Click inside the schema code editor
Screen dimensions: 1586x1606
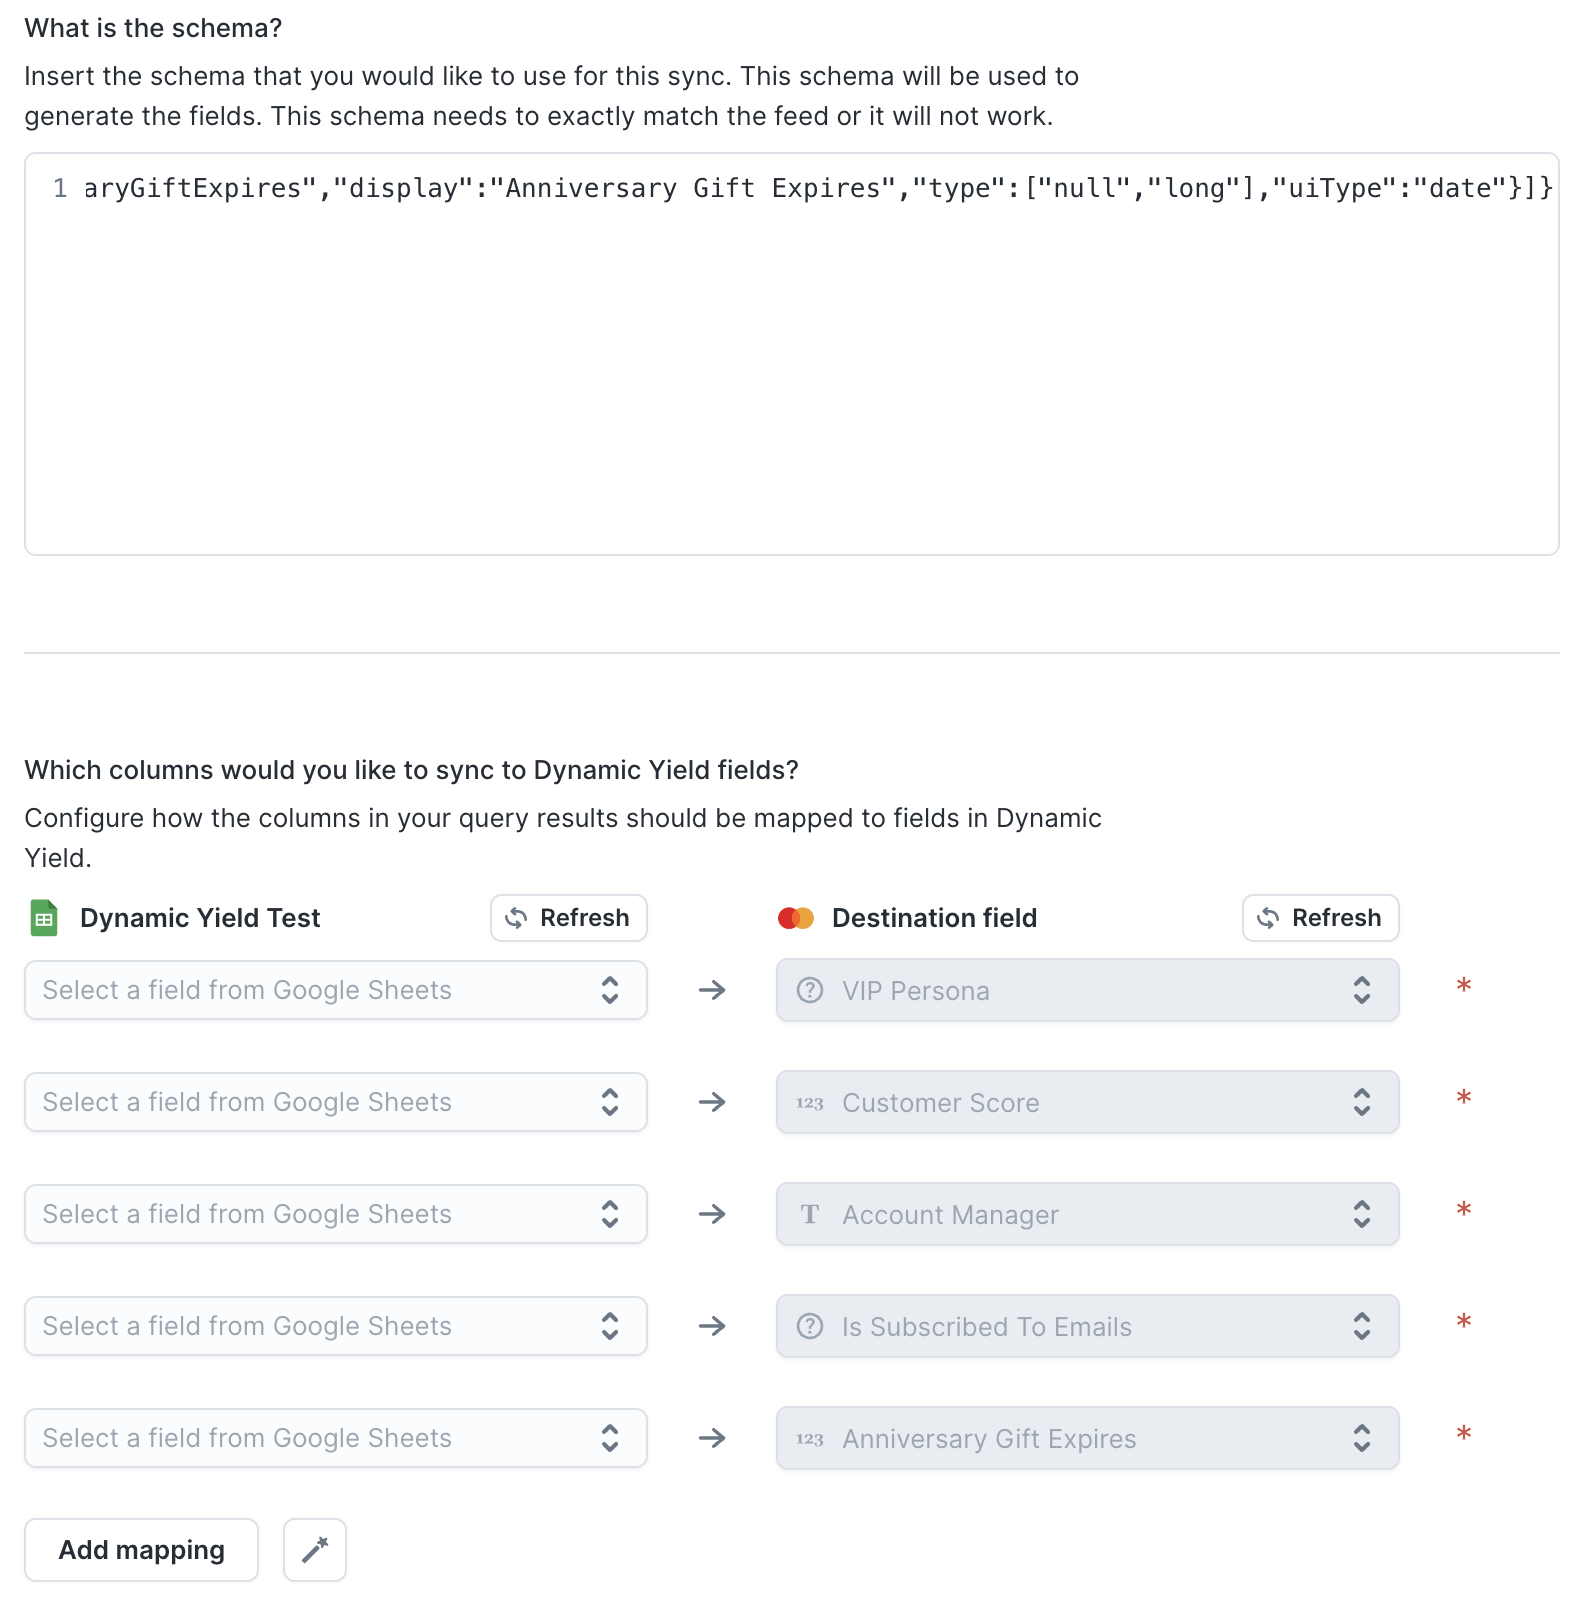pyautogui.click(x=792, y=354)
